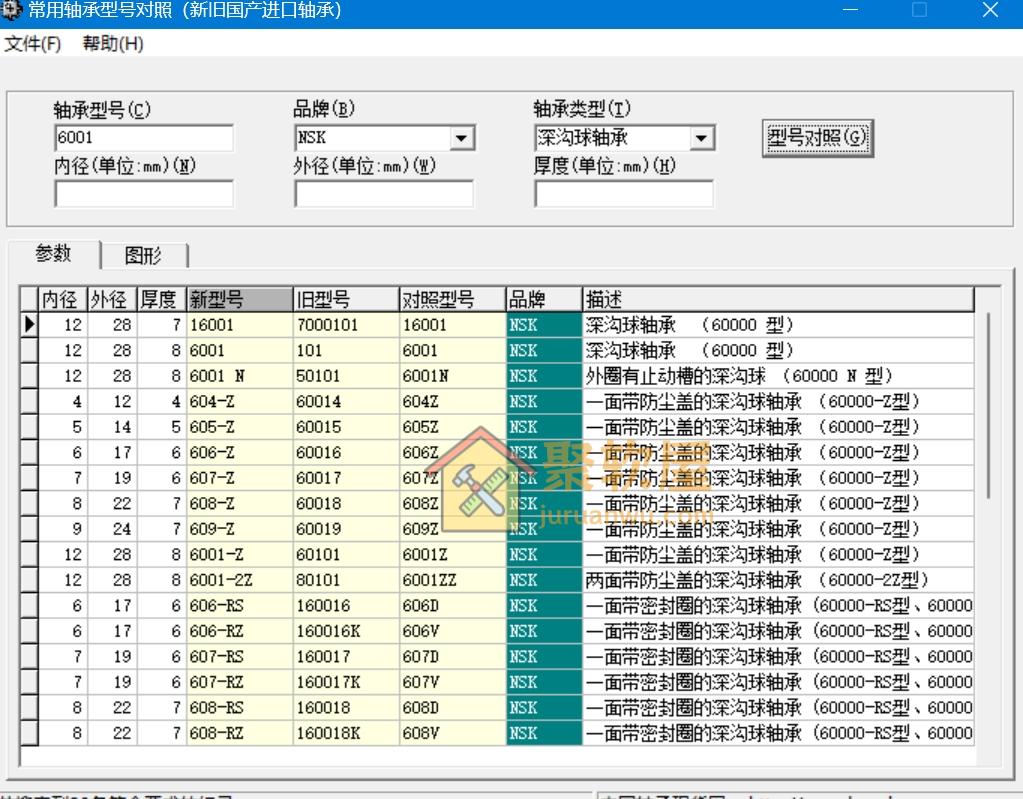Click the 内径 inner diameter input field

(x=143, y=193)
